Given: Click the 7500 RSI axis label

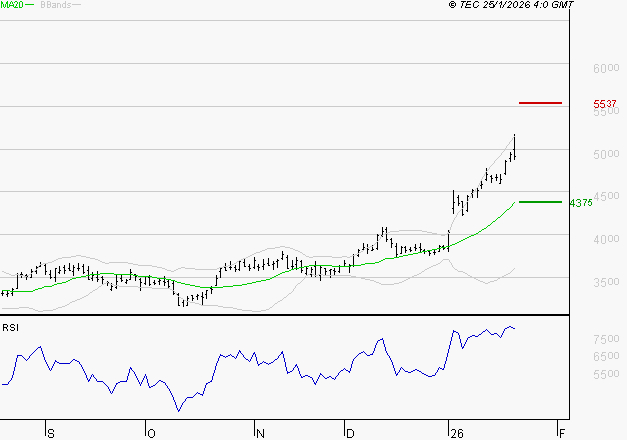Looking at the screenshot, I should point(606,339).
